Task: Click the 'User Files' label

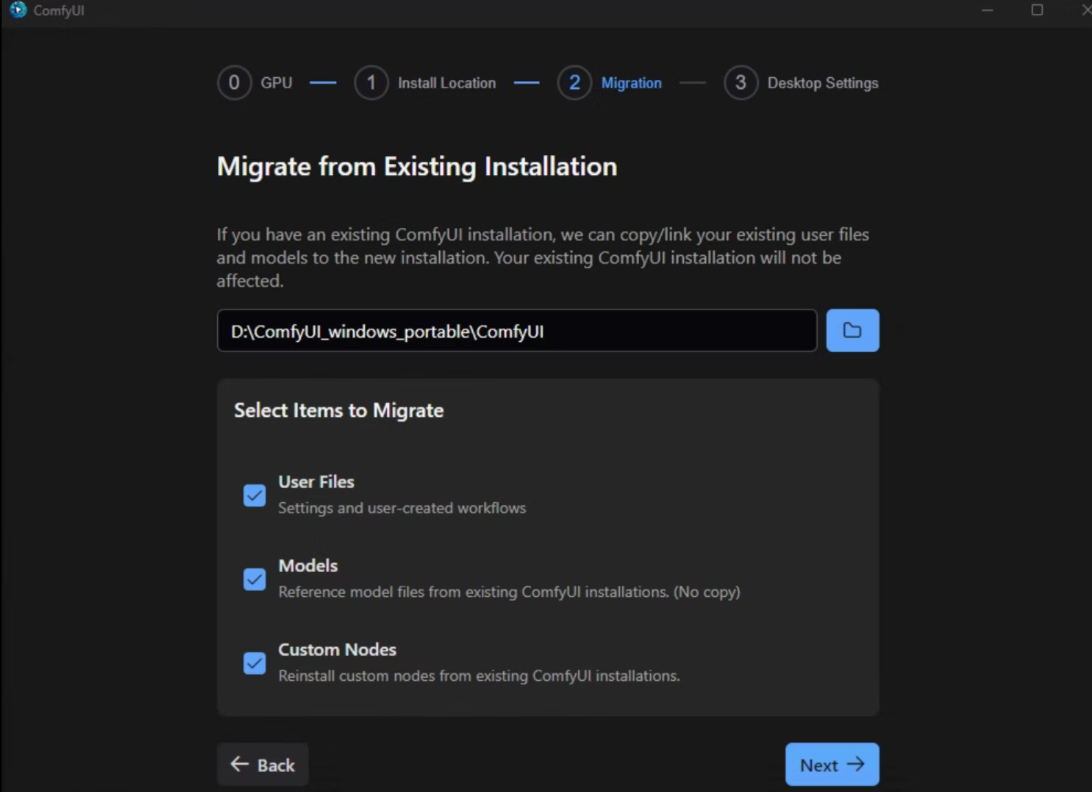Action: pyautogui.click(x=316, y=481)
